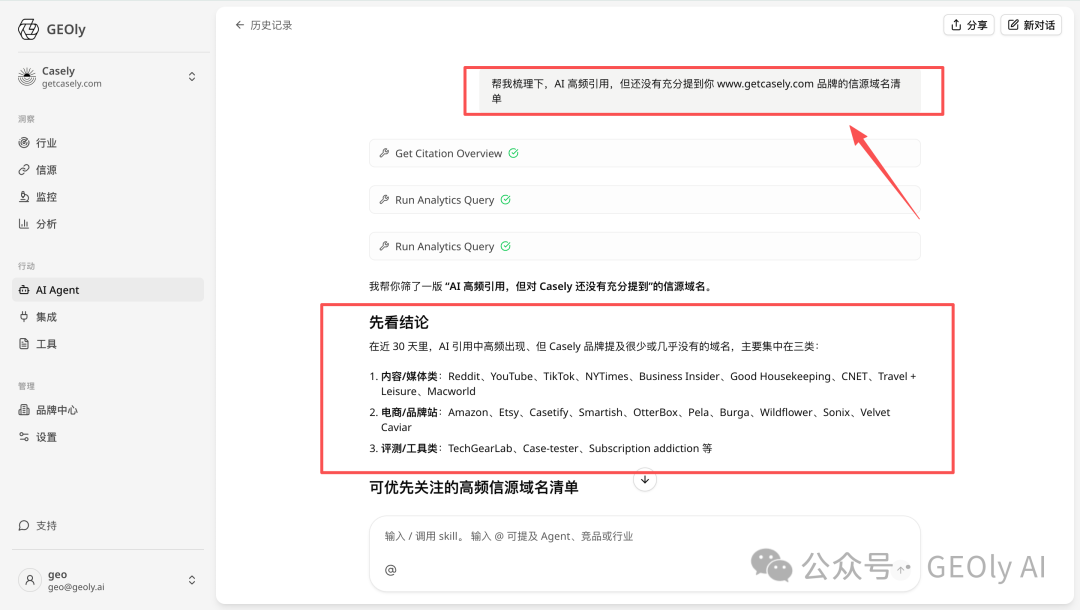Start a 新对话 new chat
The image size is (1080, 610).
1031,25
